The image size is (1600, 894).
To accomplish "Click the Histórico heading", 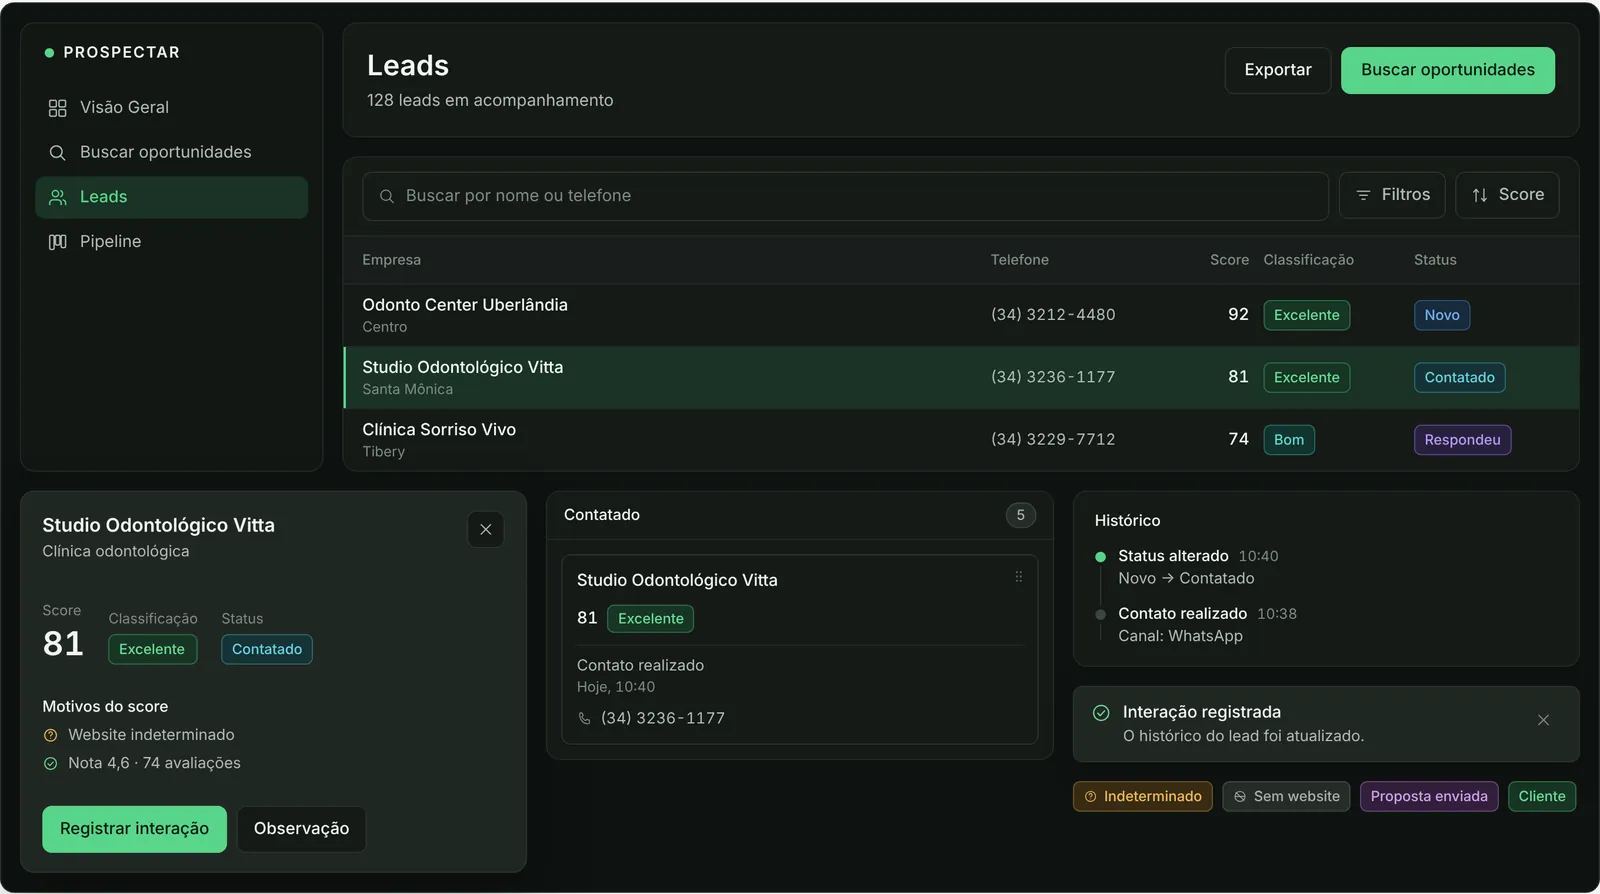I will pos(1127,521).
